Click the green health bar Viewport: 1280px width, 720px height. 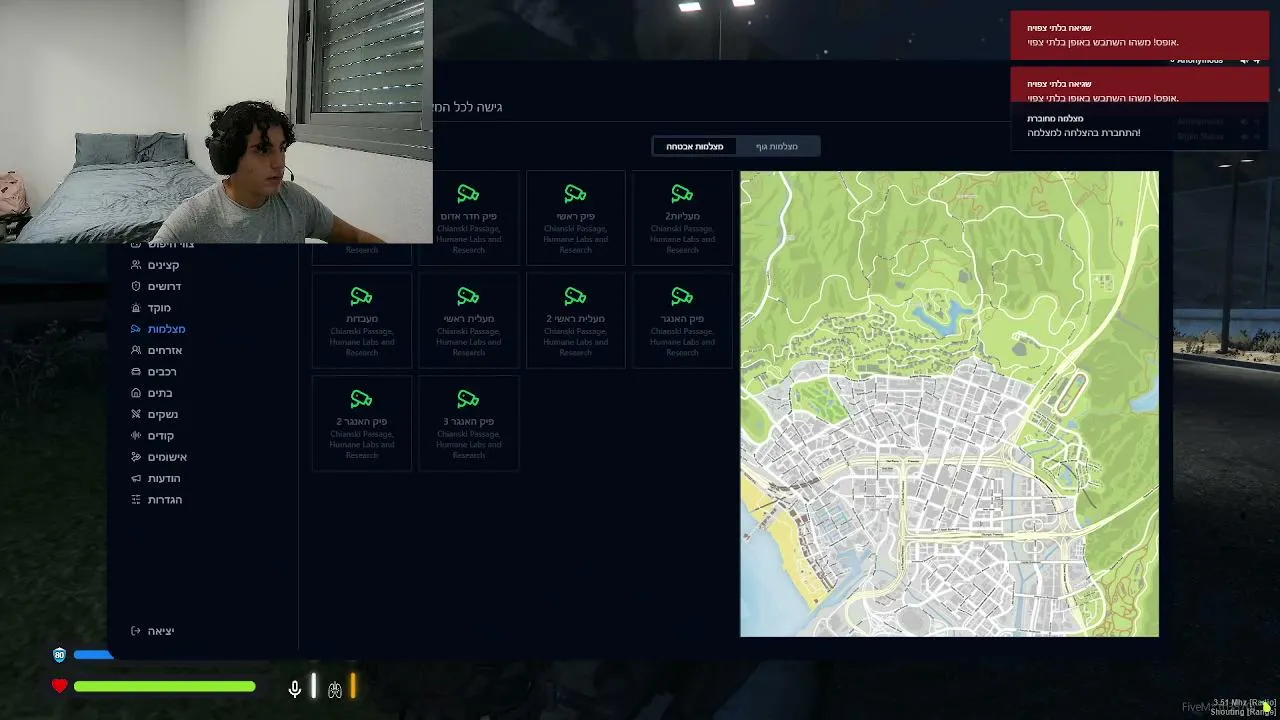tap(164, 686)
